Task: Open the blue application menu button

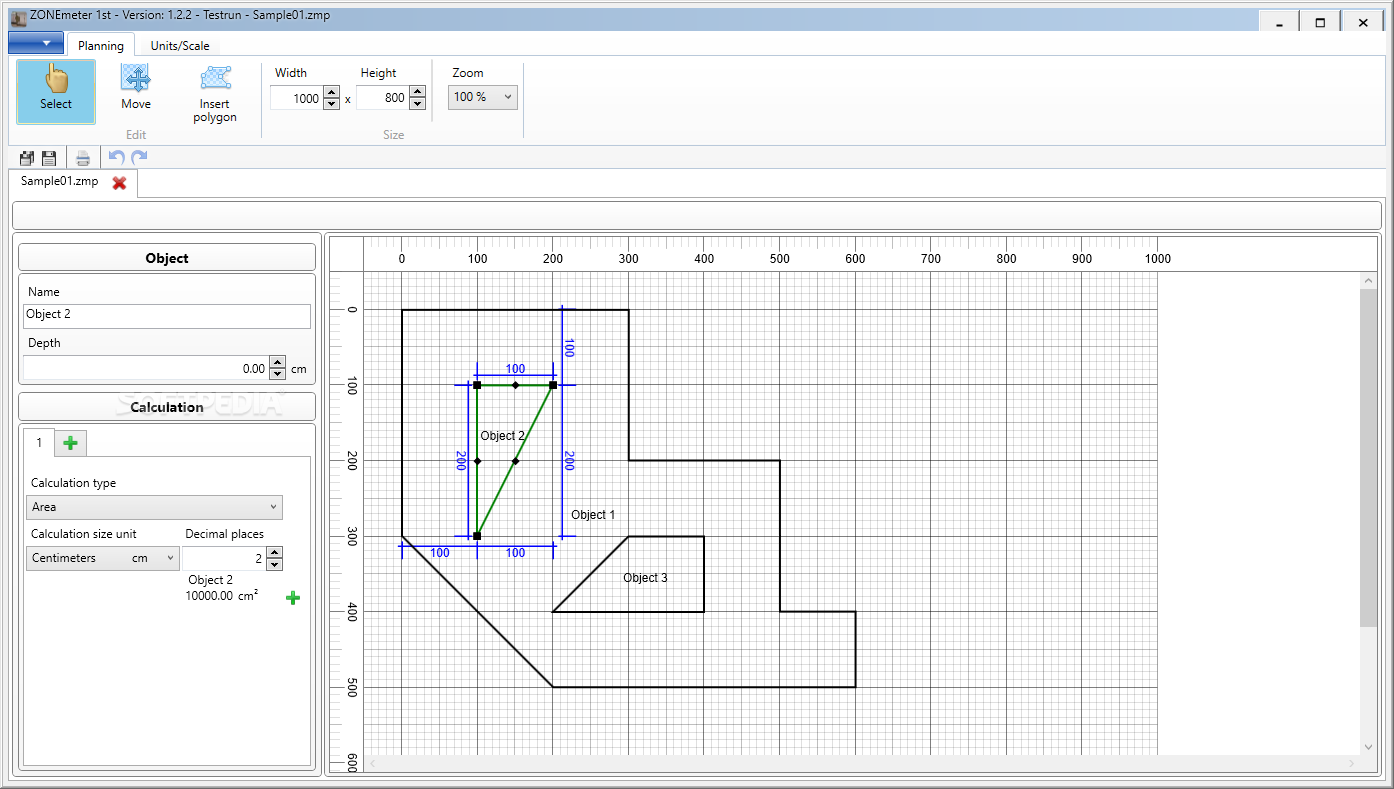Action: coord(35,43)
